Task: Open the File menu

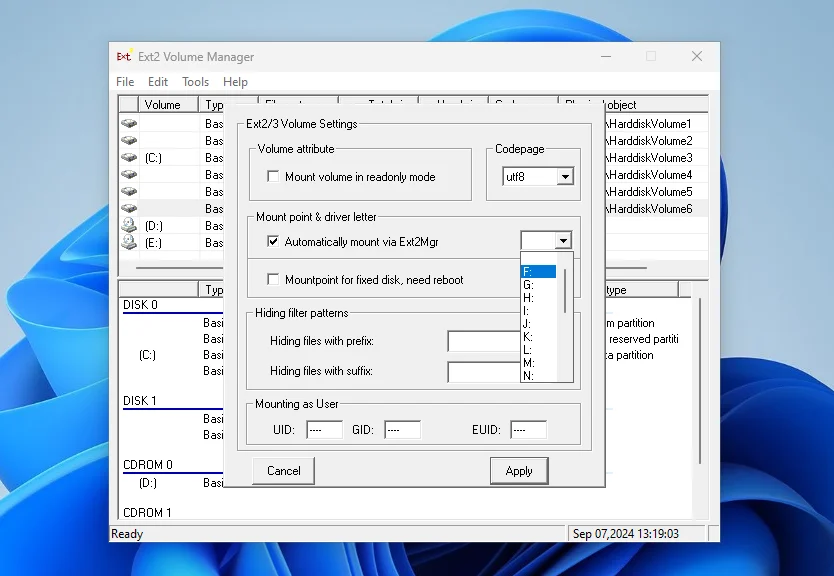Action: pos(125,82)
